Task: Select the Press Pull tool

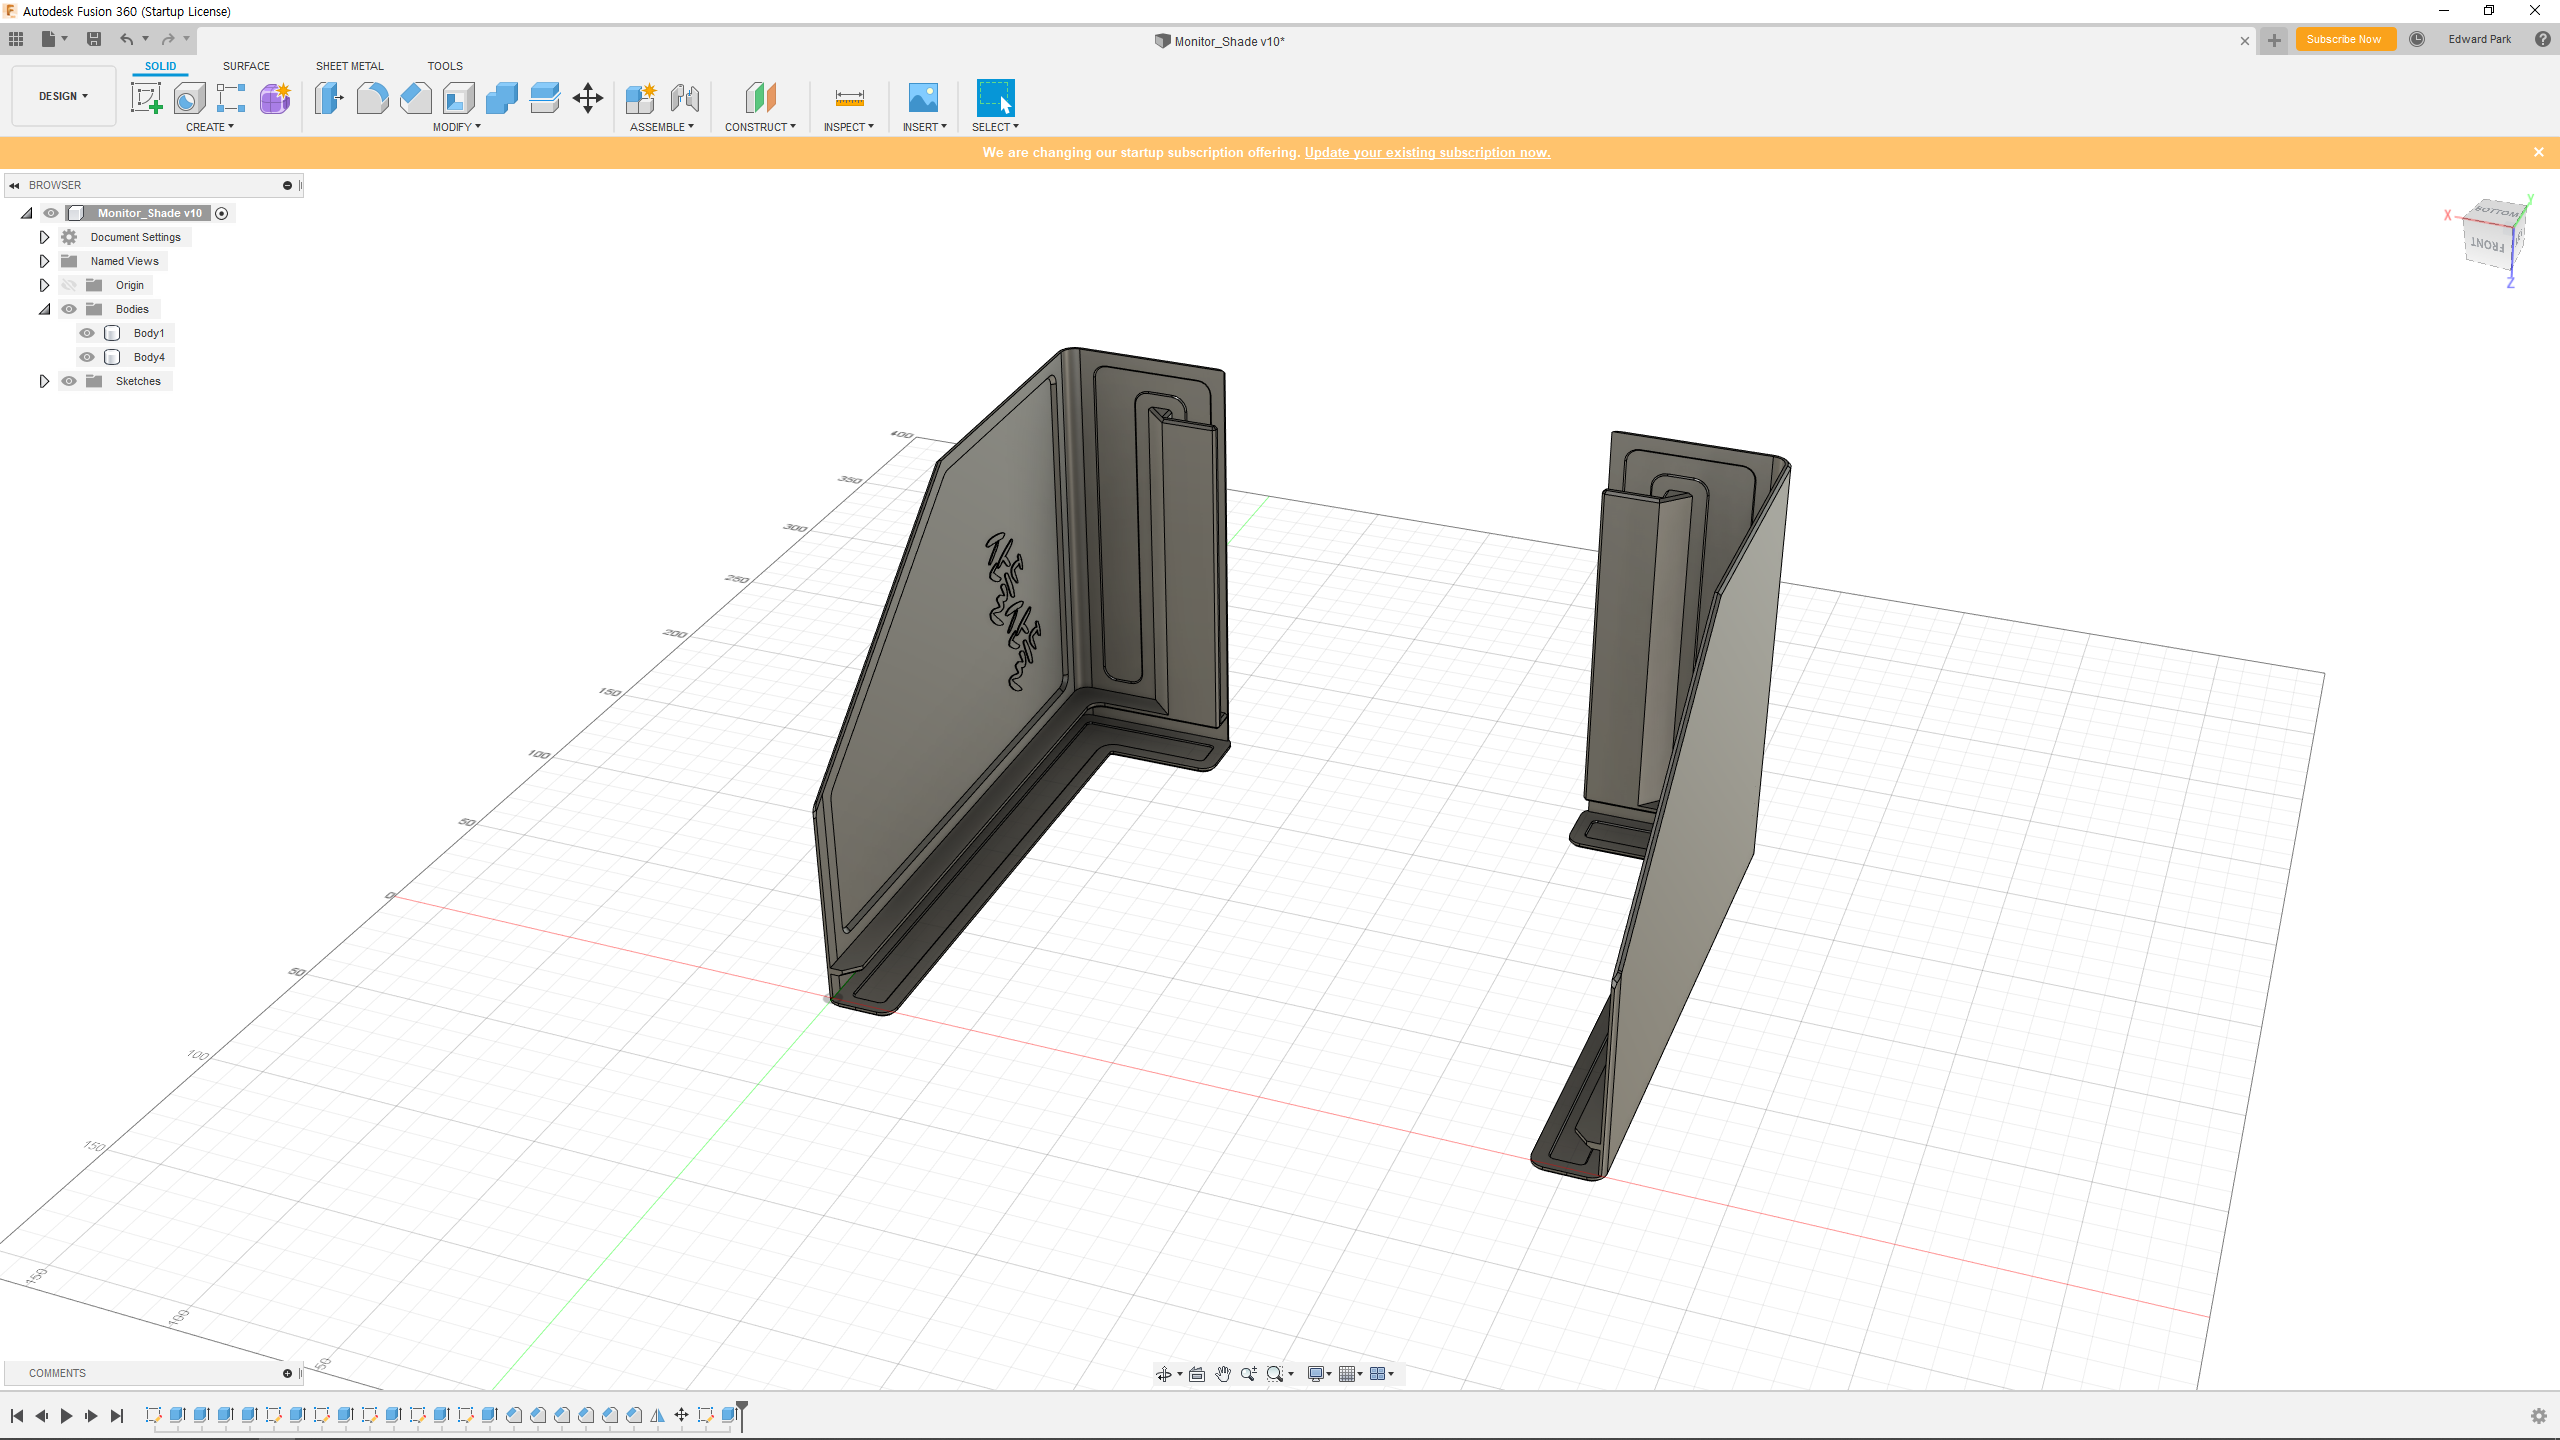Action: point(329,98)
